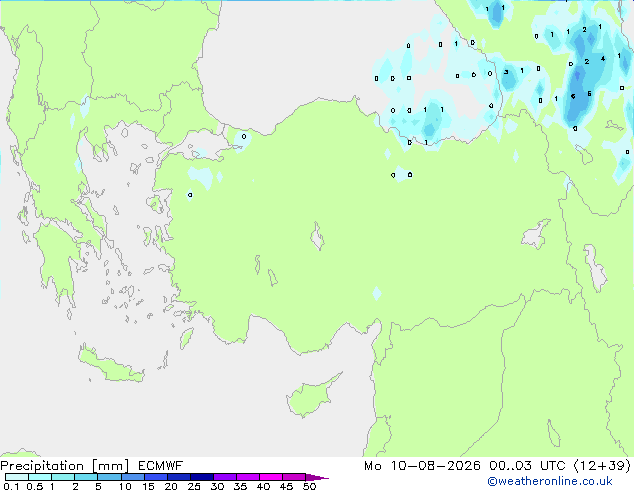Select the 15–20 mm legend swatch
This screenshot has height=490, width=634.
click(x=156, y=477)
